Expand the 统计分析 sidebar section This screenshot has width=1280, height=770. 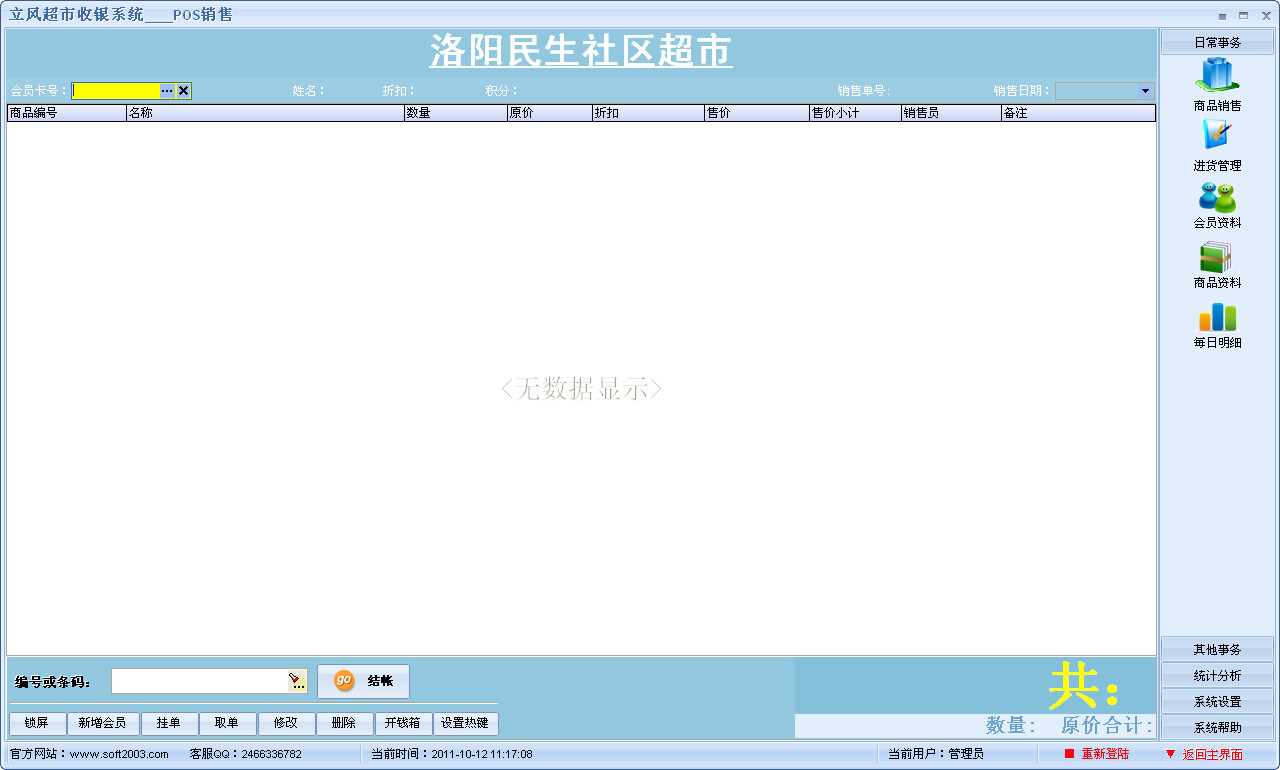coord(1217,676)
